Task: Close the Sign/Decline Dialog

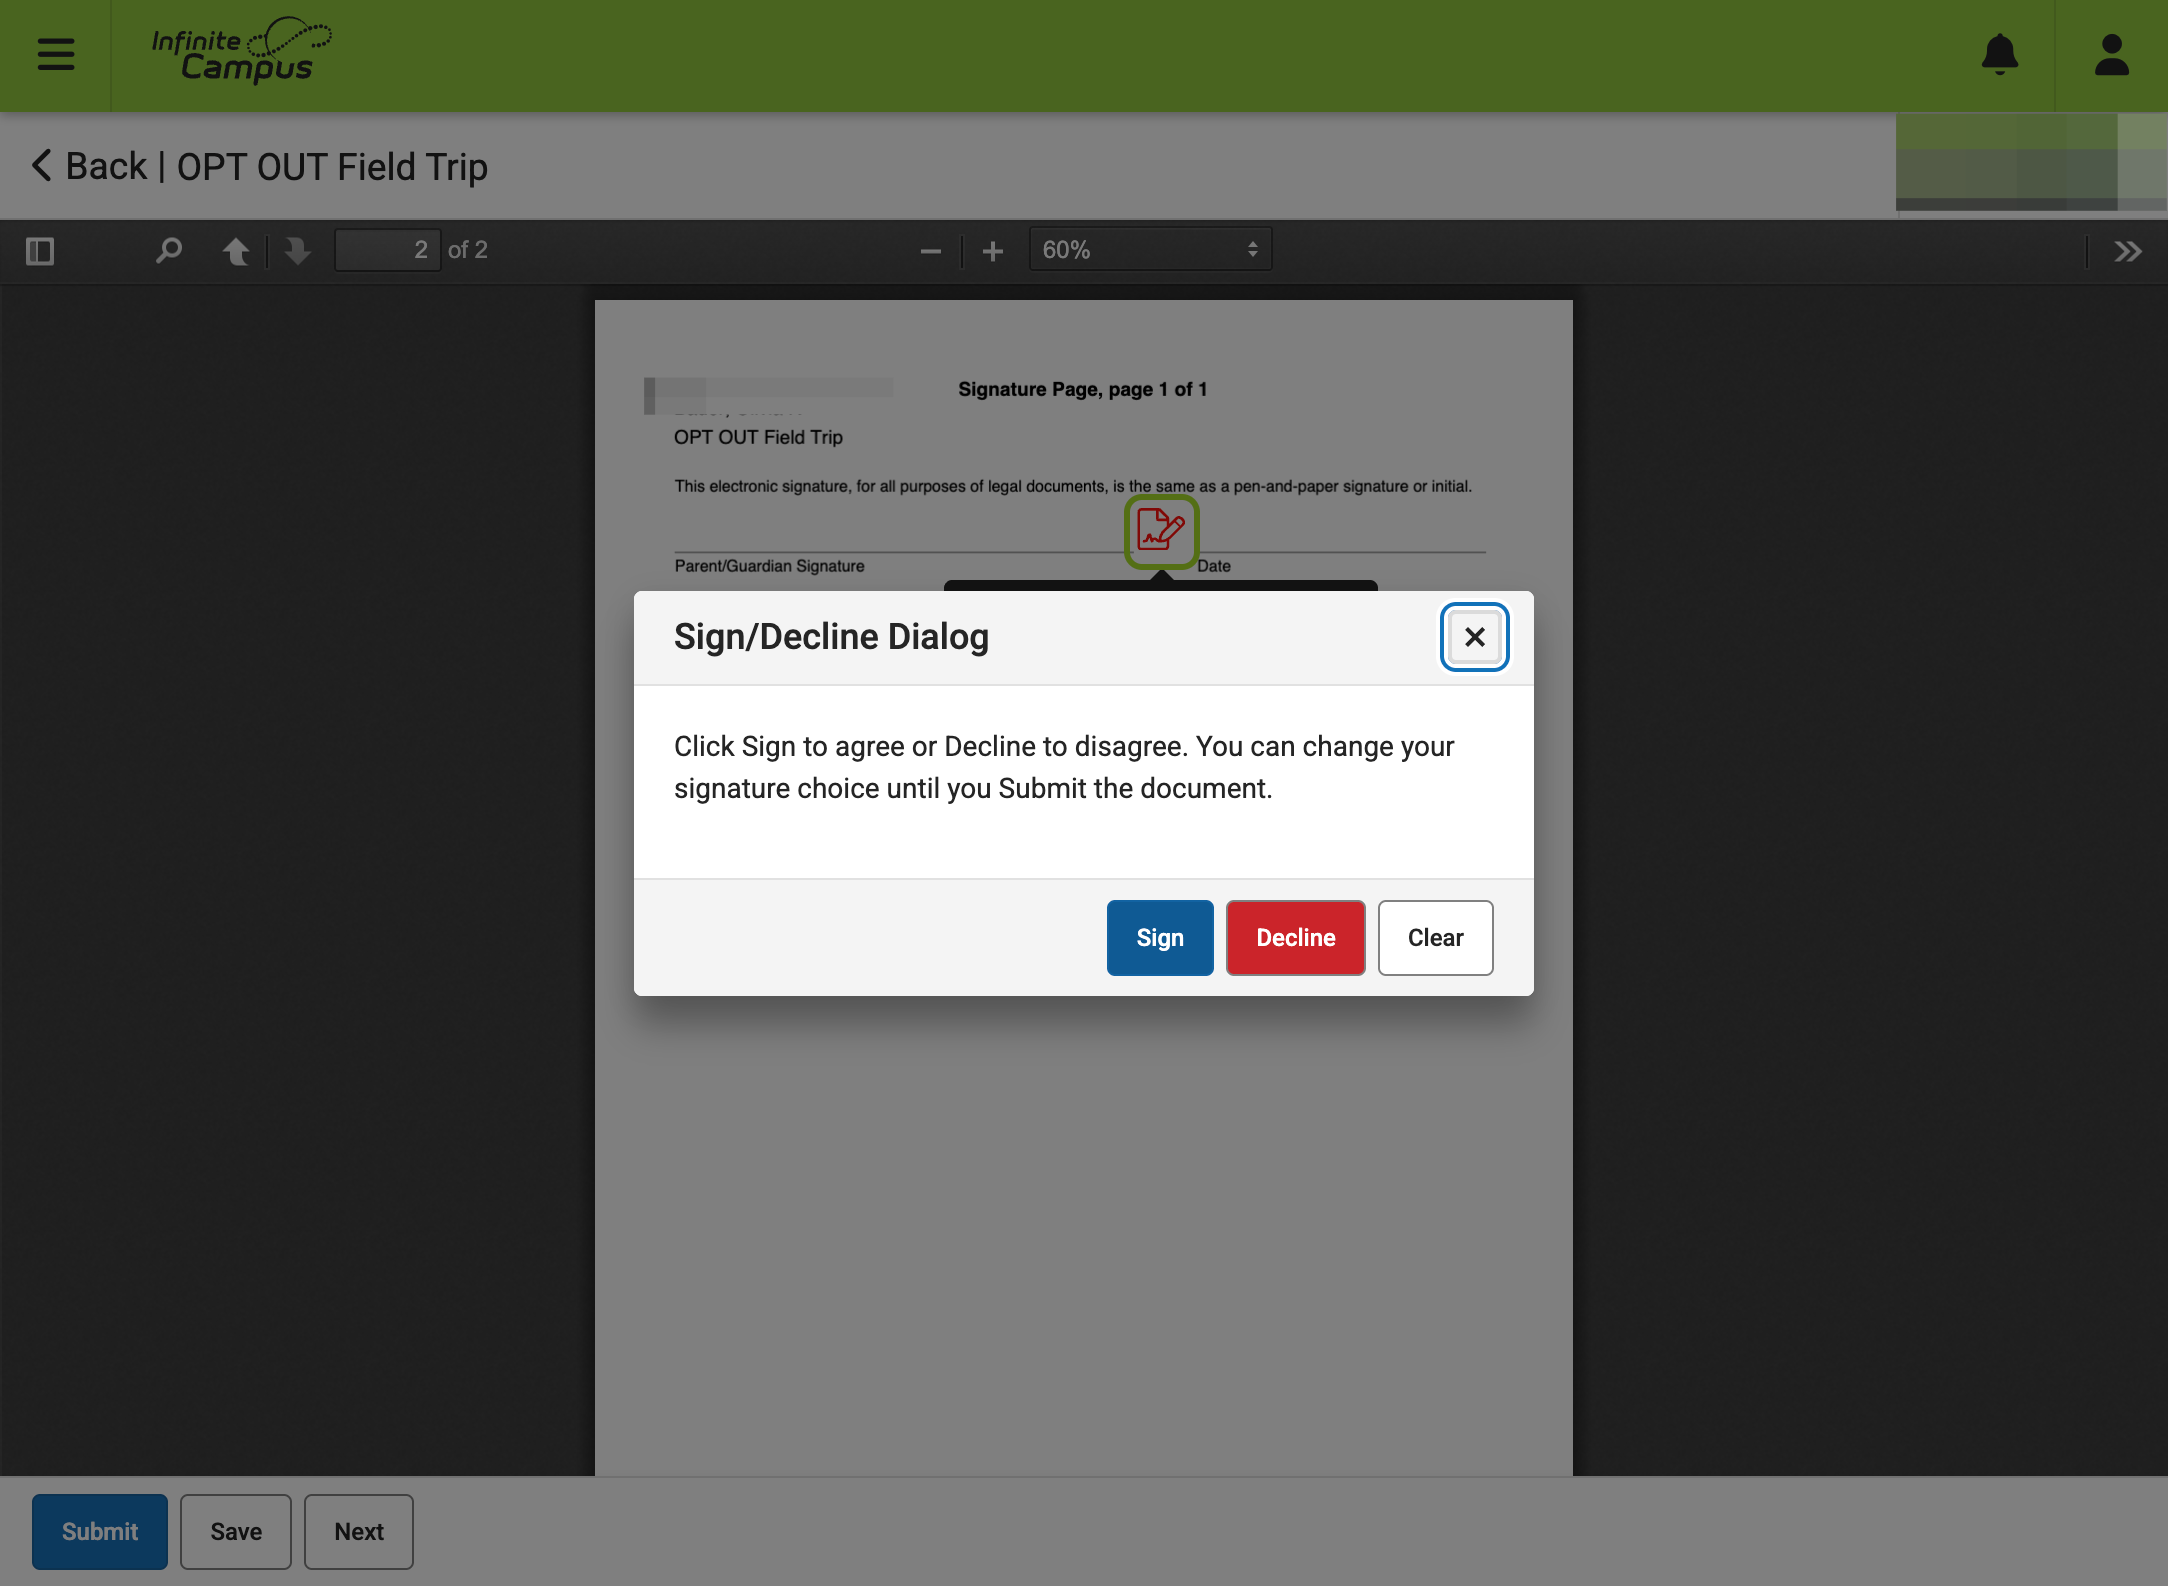Action: point(1474,637)
